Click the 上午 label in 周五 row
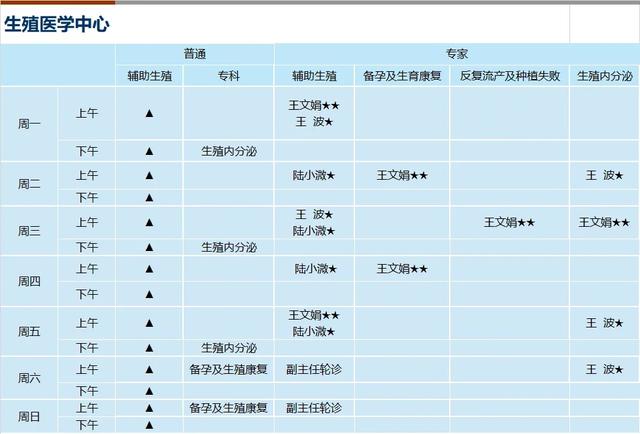 pos(87,323)
